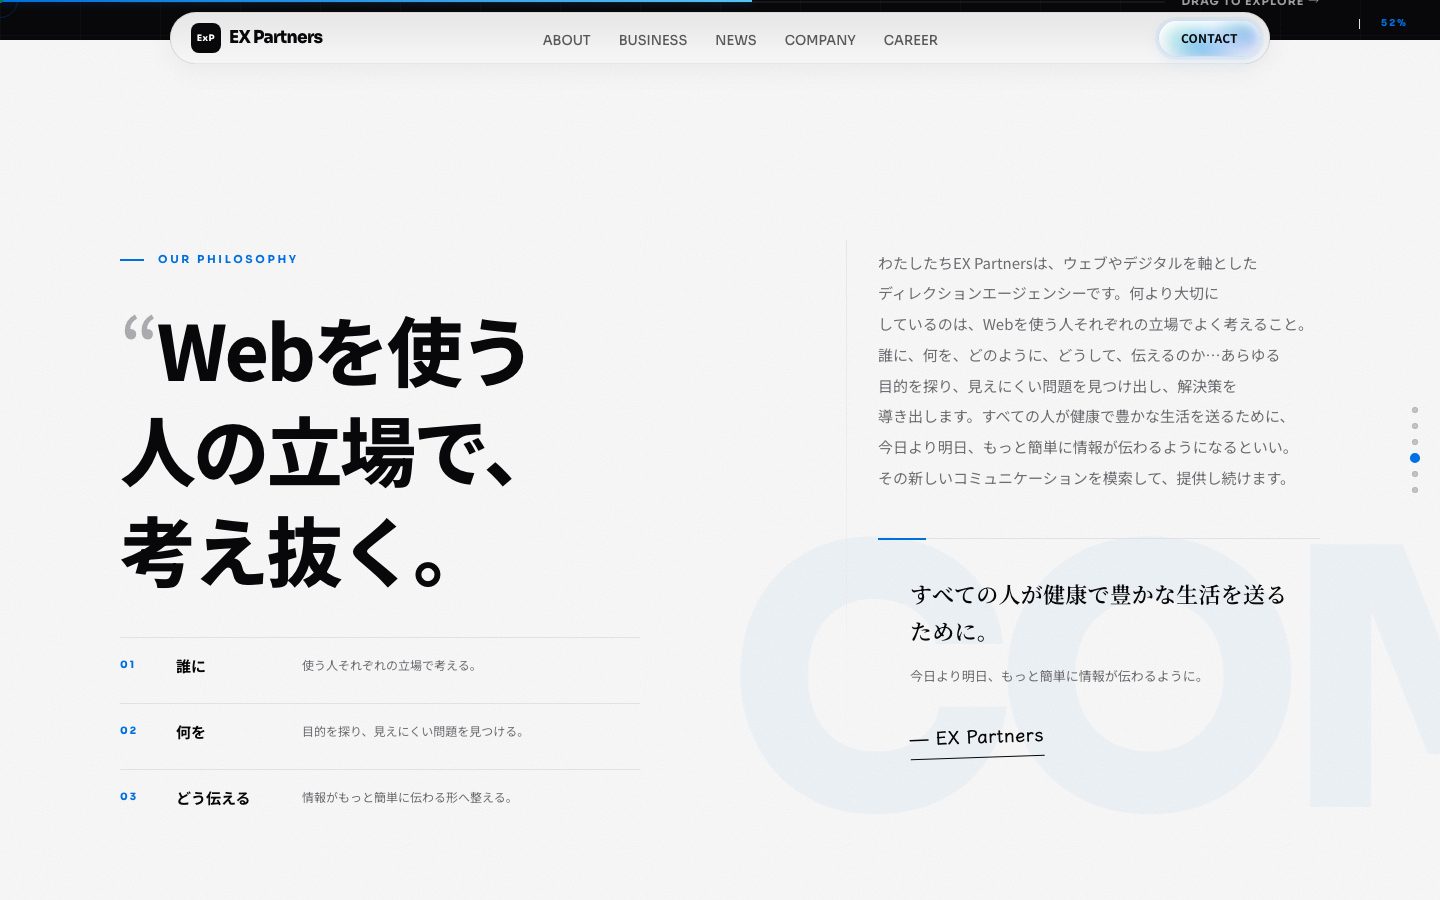Screen dimensions: 1440x900
Task: Click "情報がもっと簡単に伝わる形へ整える。"
Action: click(x=410, y=797)
